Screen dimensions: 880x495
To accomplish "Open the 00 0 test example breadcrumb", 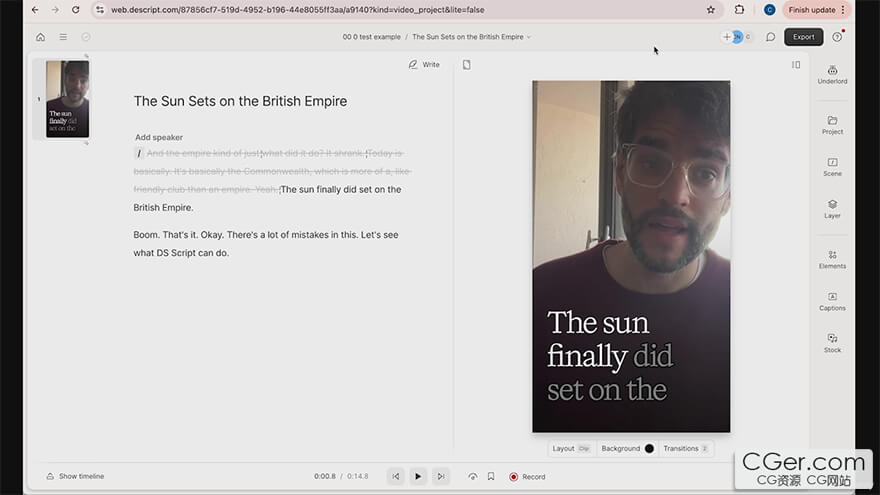I will 372,37.
